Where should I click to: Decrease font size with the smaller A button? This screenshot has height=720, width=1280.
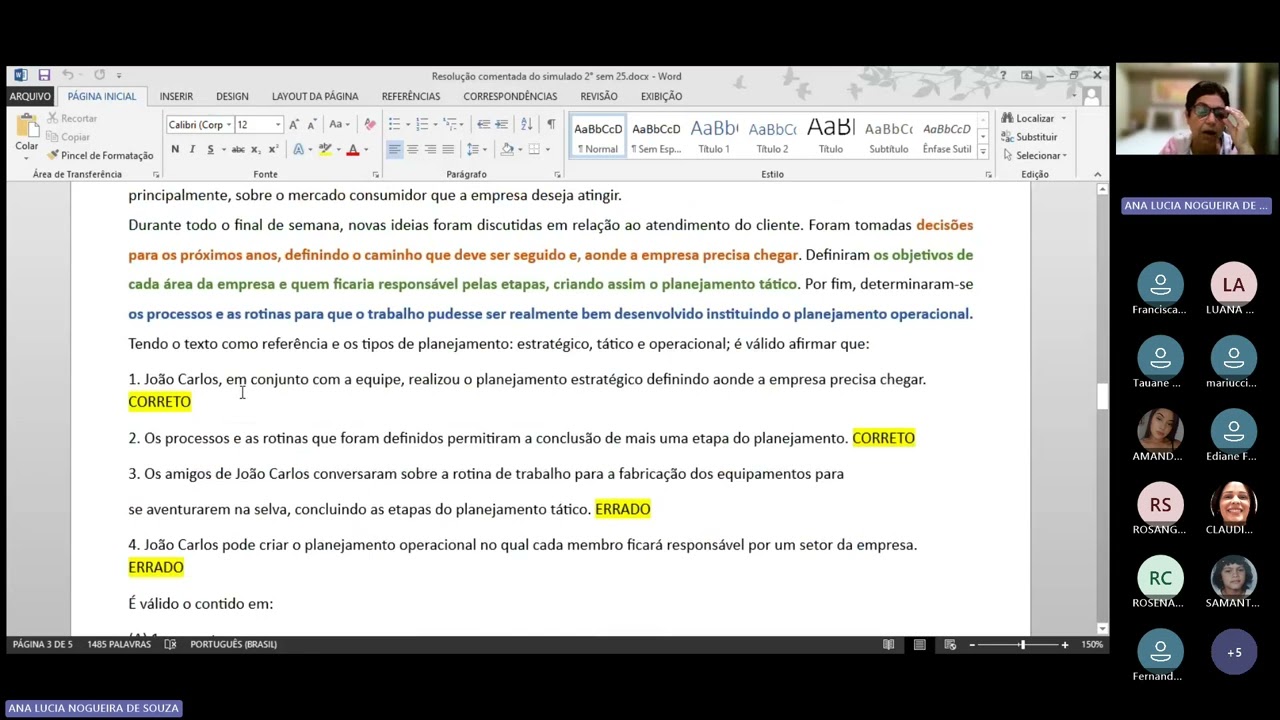312,125
